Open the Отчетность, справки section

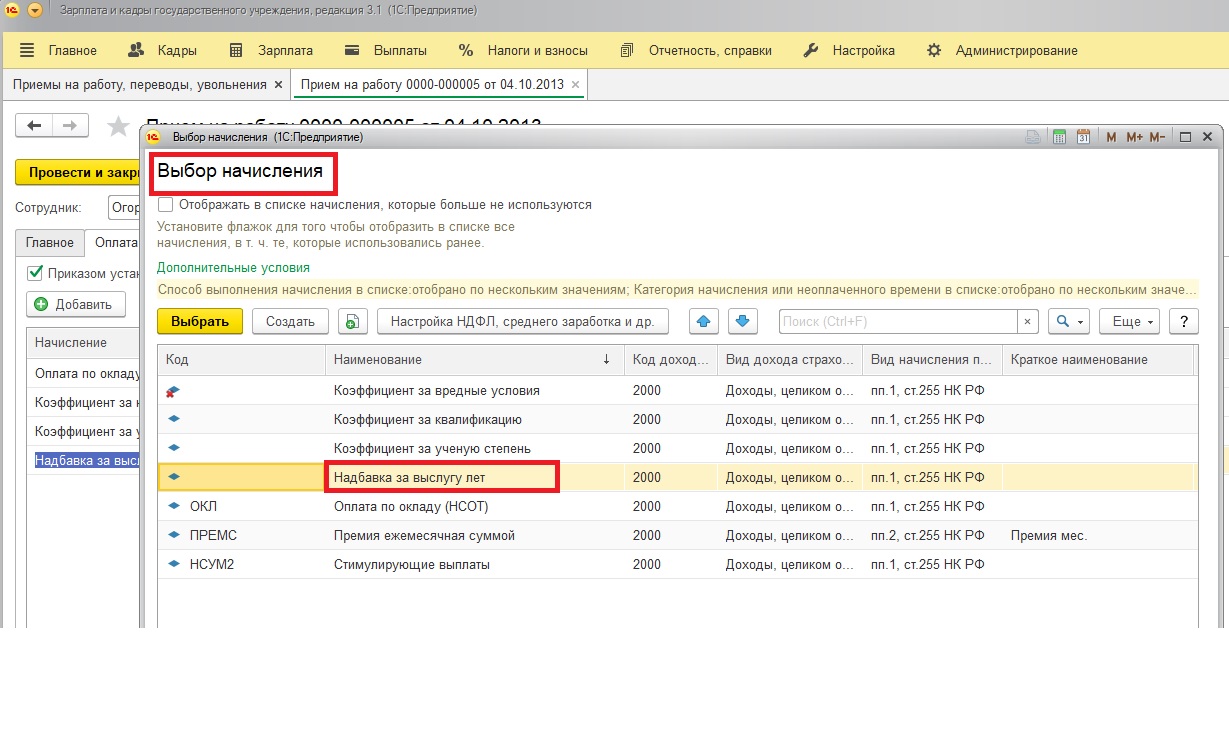click(696, 50)
